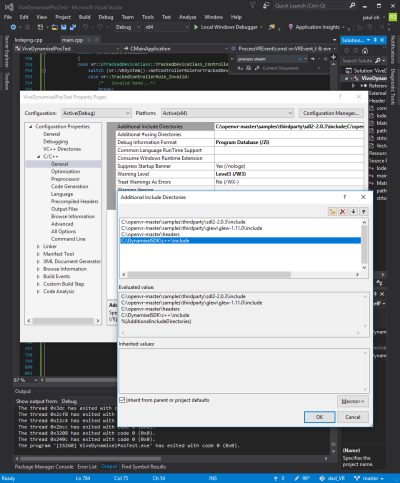Viewport: 400px width, 483px height.
Task: Expand the Linker node in property tree
Action: pos(38,246)
